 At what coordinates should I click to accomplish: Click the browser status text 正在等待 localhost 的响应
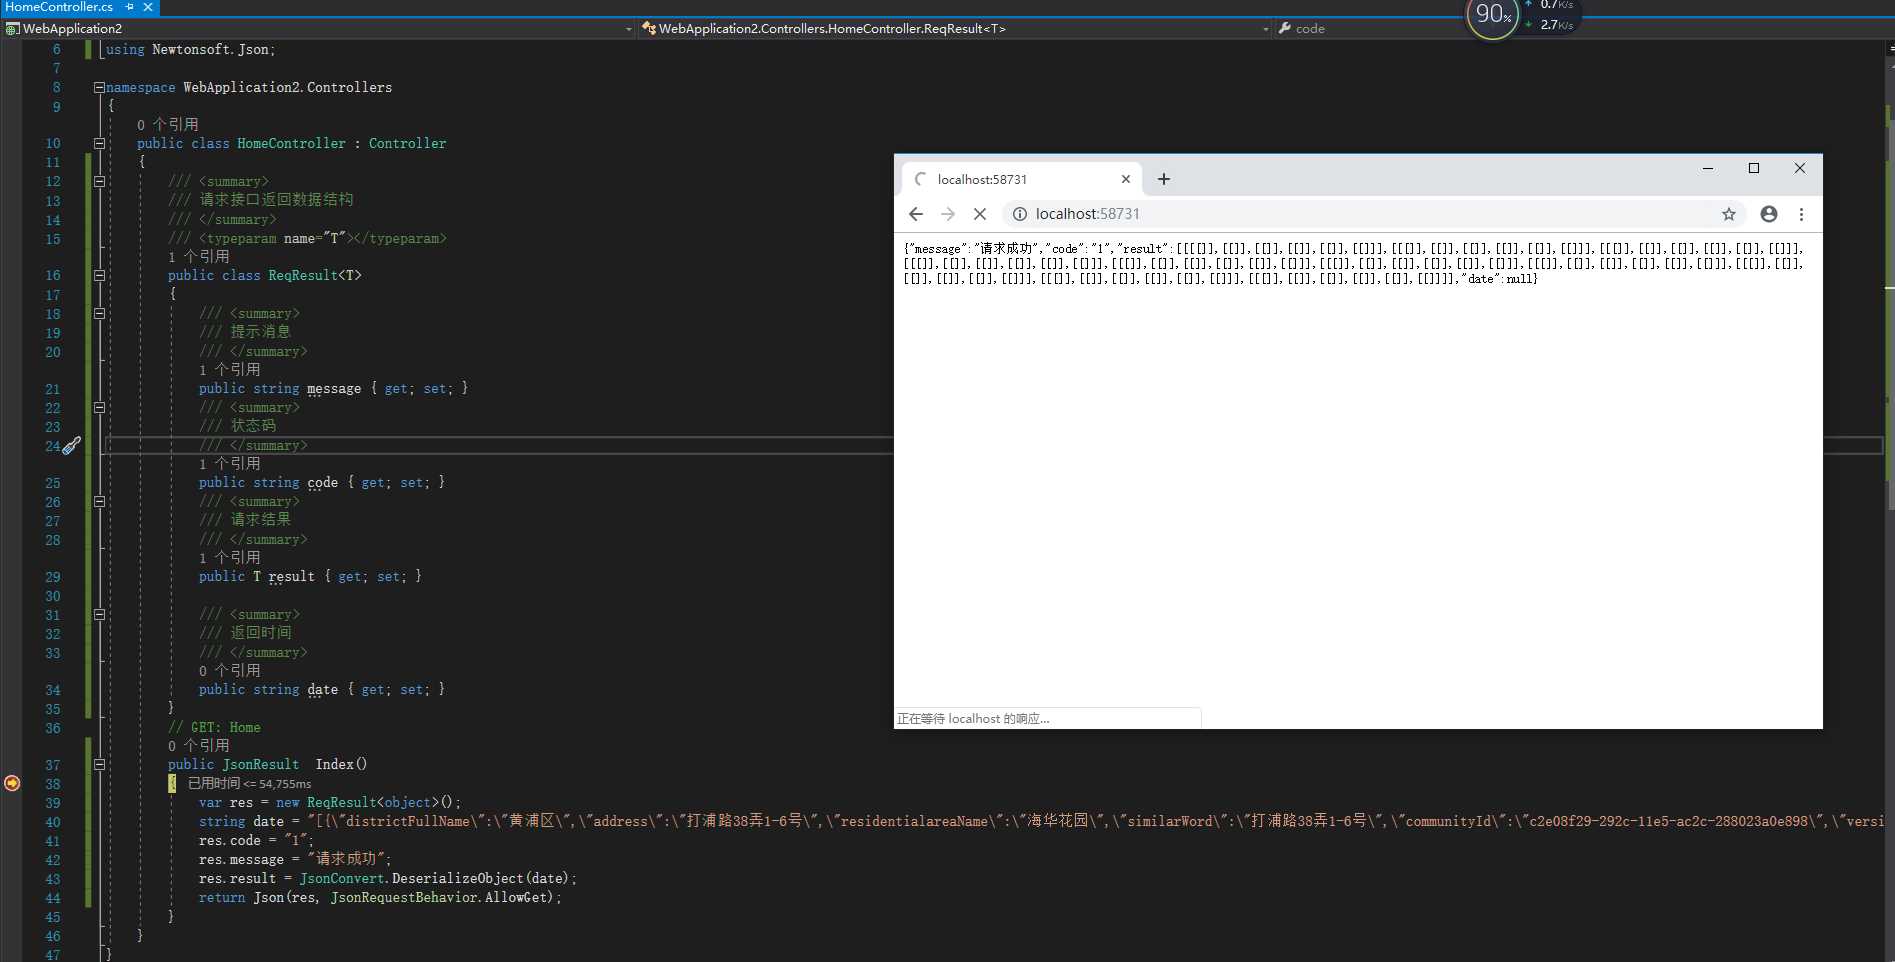(973, 719)
